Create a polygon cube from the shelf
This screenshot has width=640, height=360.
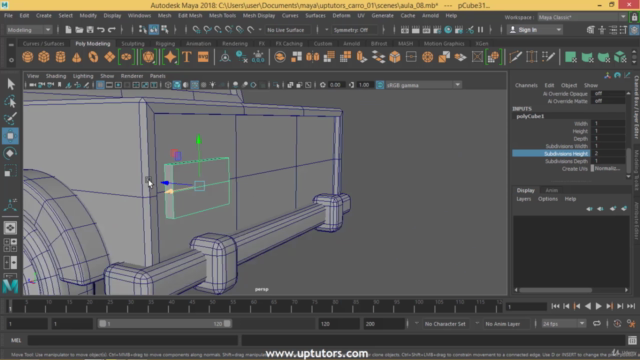[x=44, y=57]
